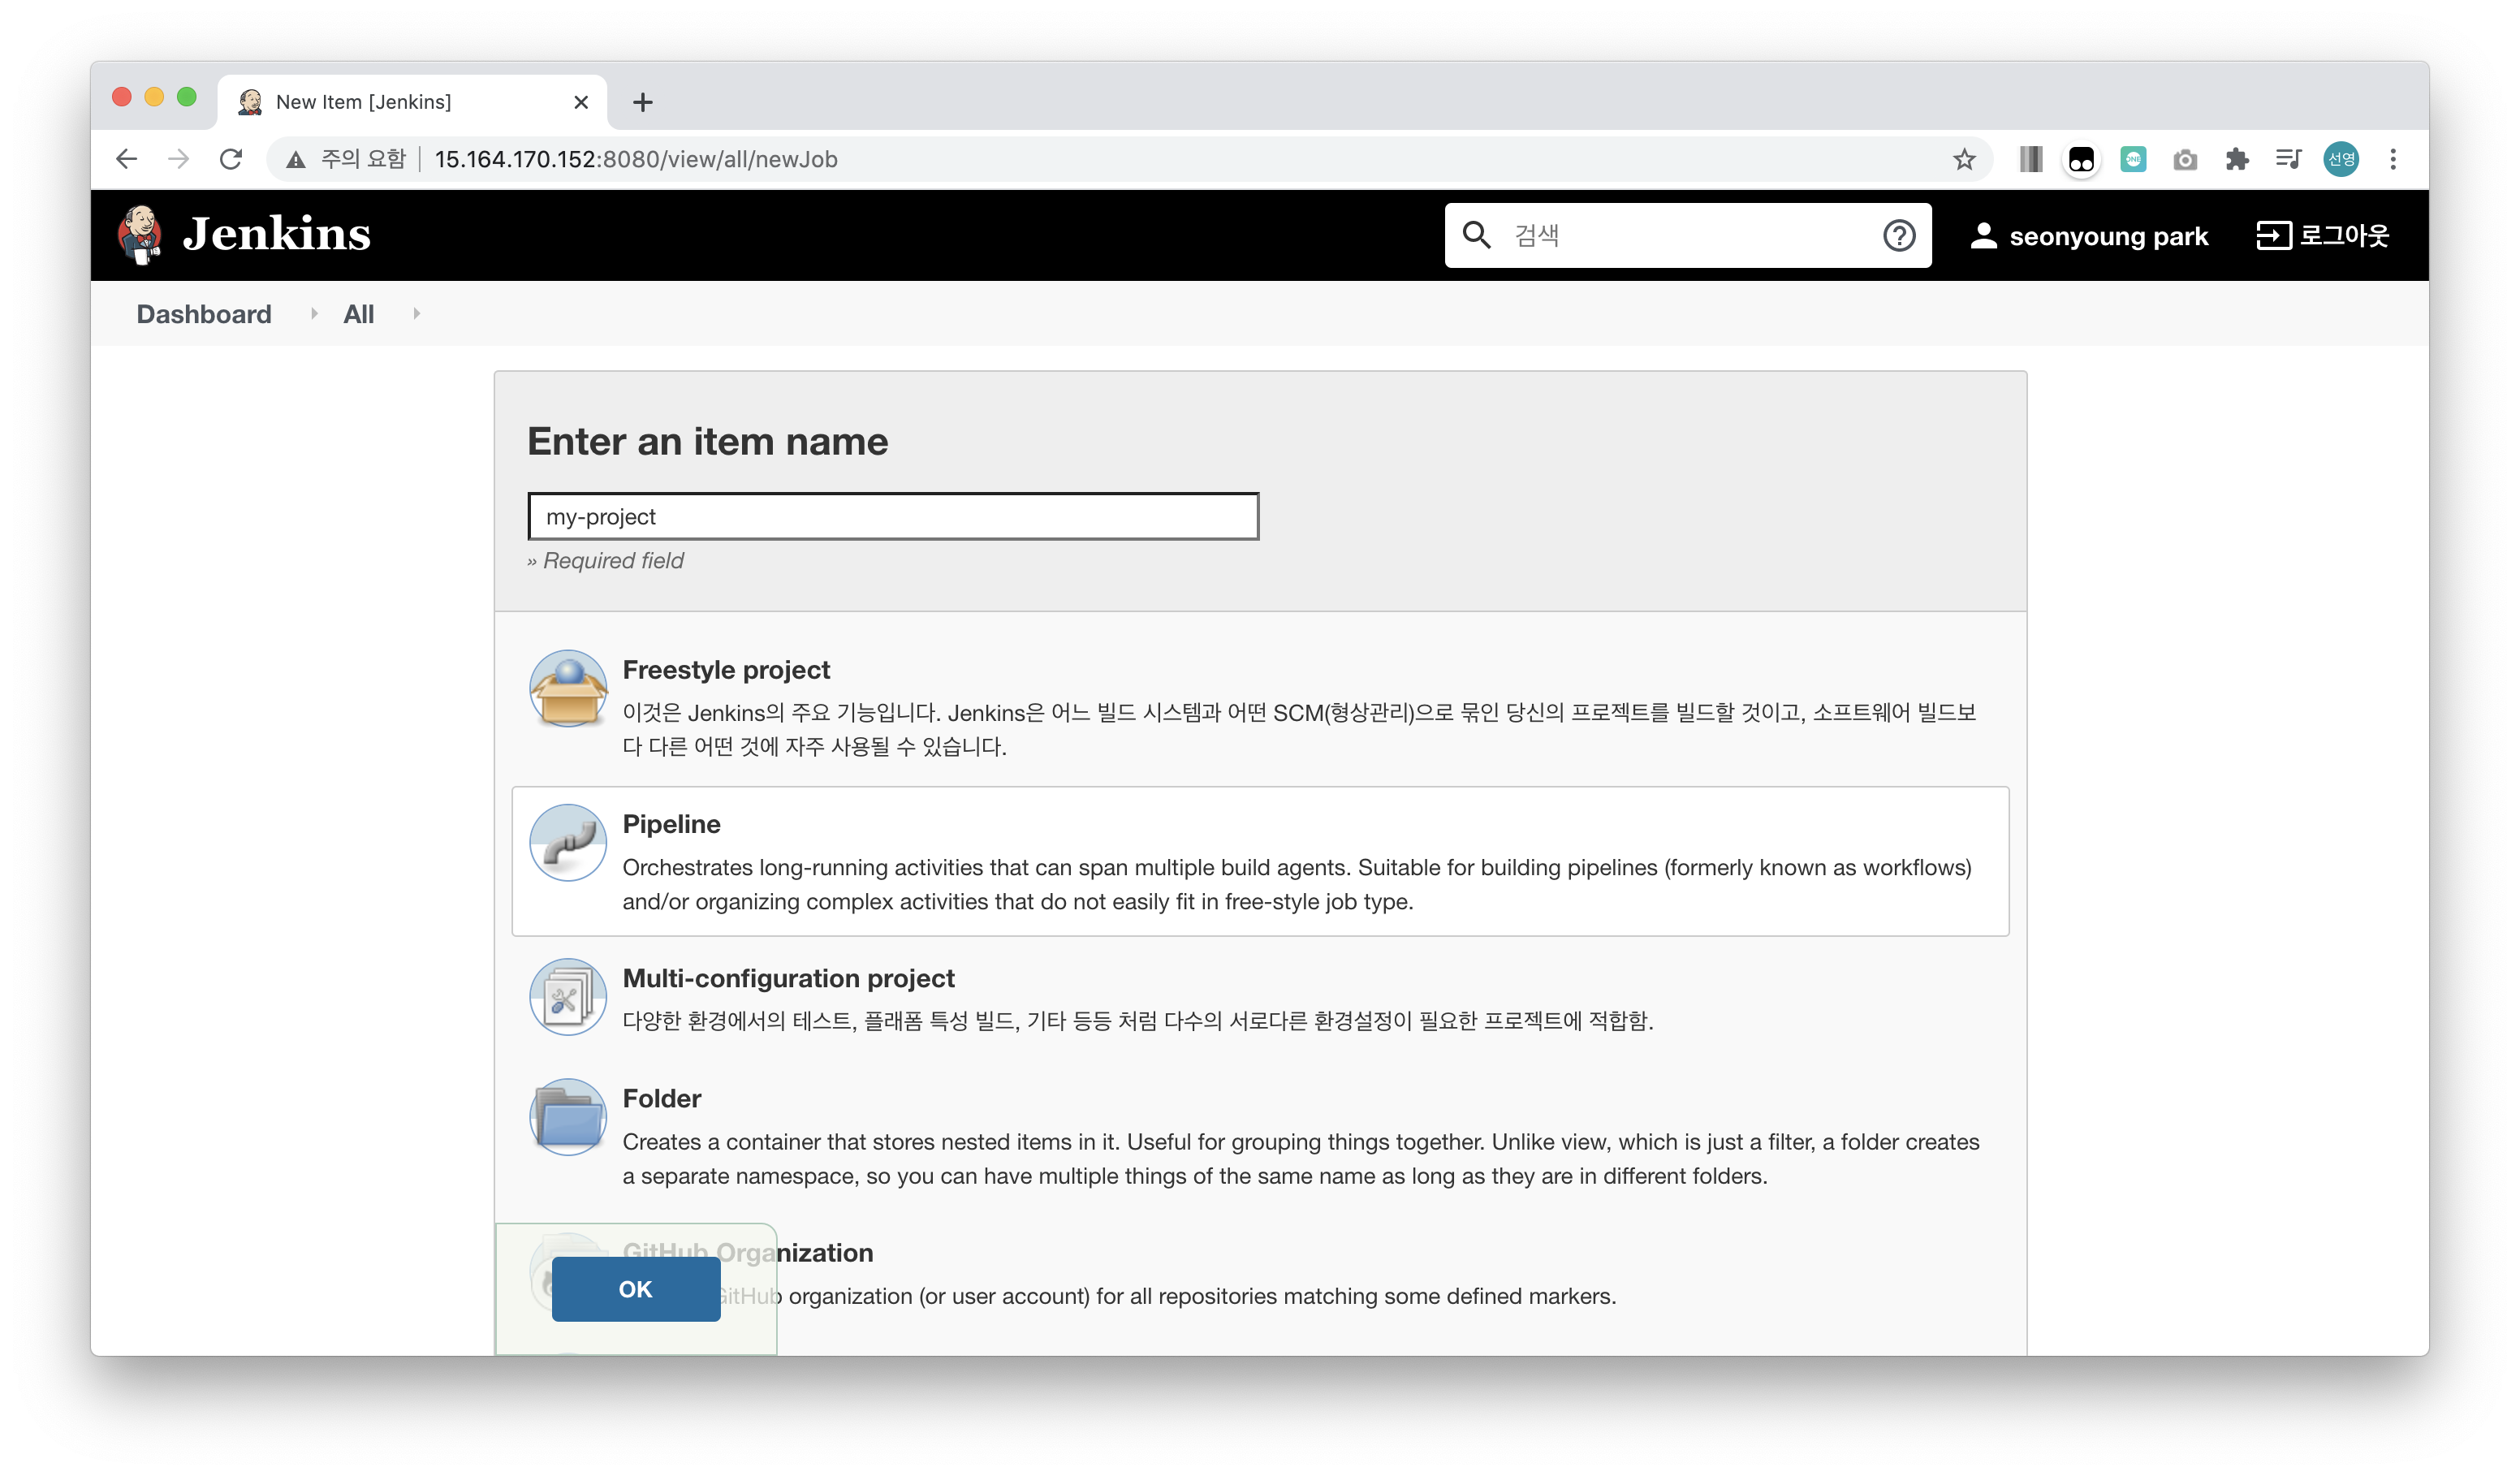Screen dimensions: 2520x1476
Task: Click the search help question-mark icon
Action: (1898, 235)
